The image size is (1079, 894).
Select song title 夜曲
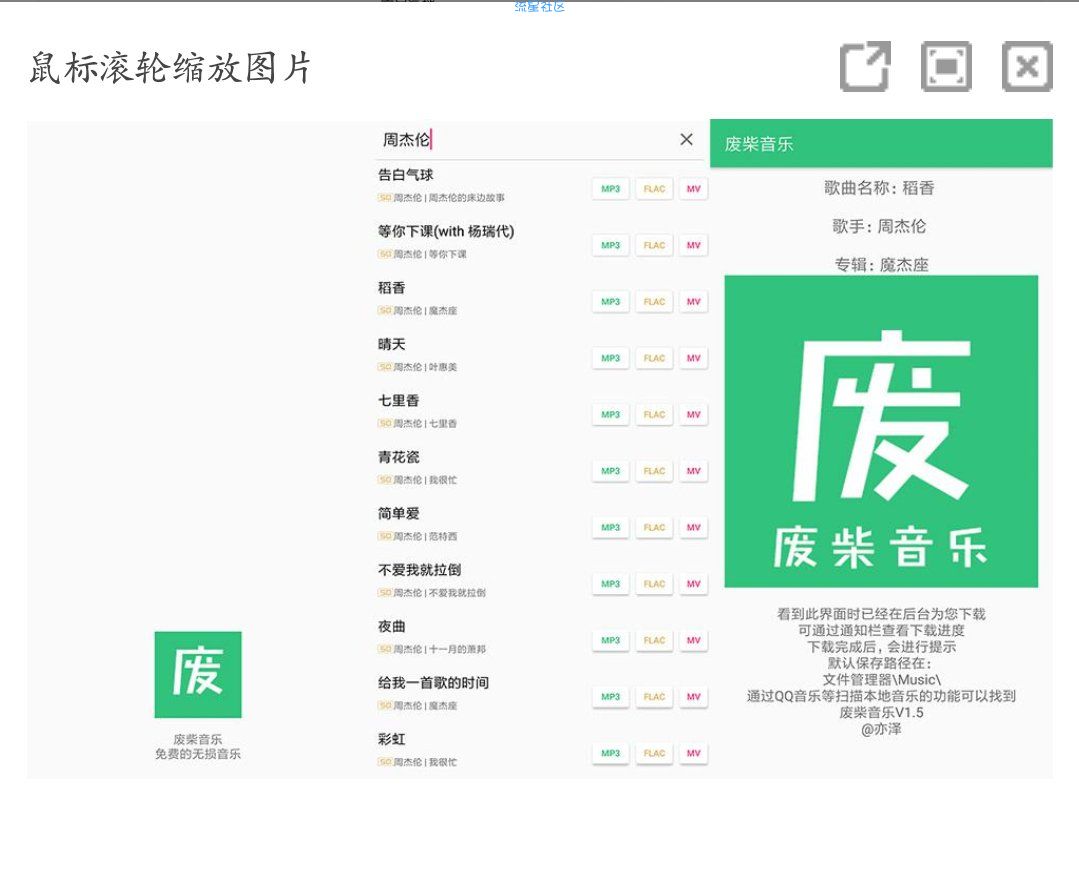pyautogui.click(x=392, y=626)
